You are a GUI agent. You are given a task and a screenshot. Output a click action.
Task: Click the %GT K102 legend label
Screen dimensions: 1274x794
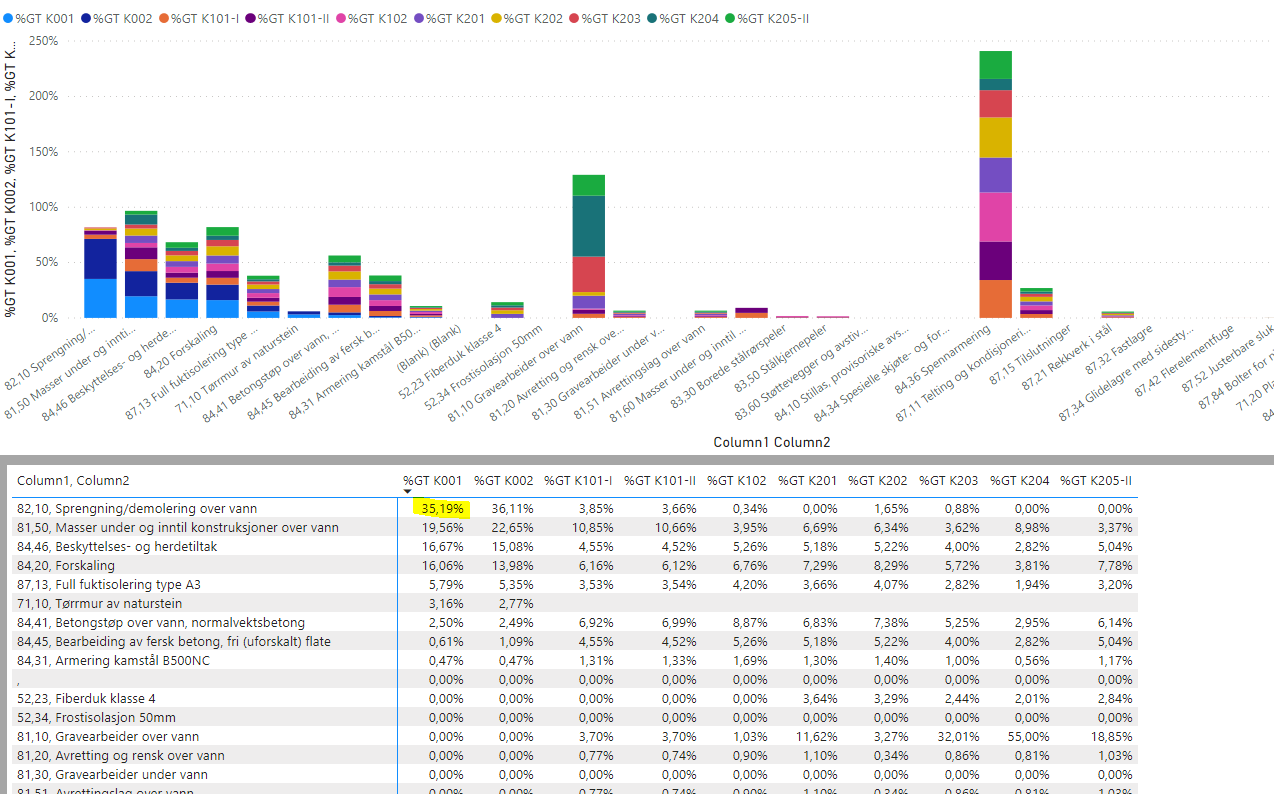[377, 19]
